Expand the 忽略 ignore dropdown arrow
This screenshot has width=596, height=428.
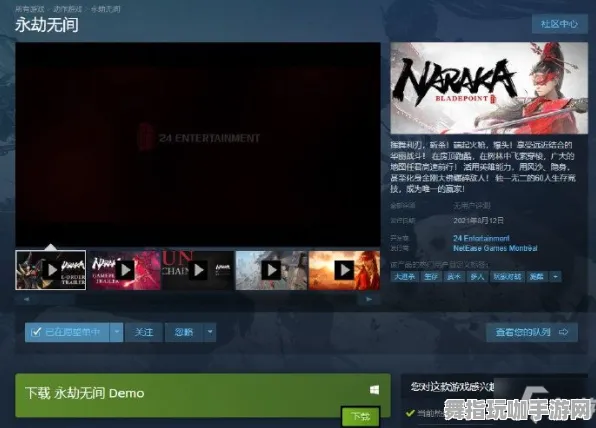pyautogui.click(x=210, y=332)
